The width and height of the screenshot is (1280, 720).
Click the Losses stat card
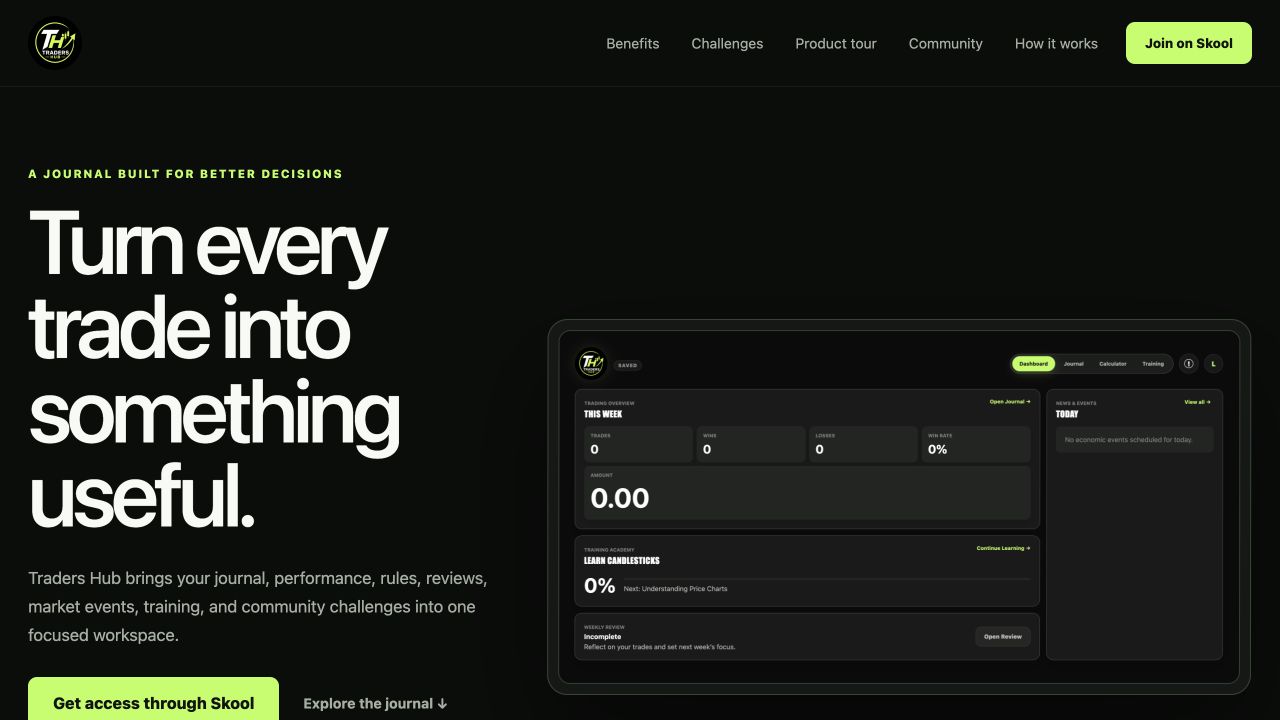863,444
